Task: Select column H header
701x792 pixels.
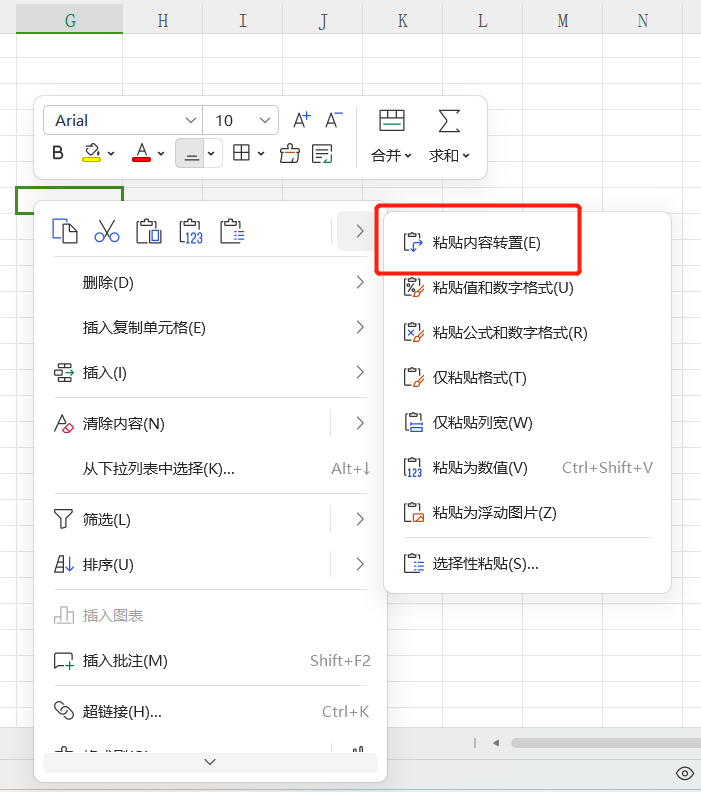Action: [163, 20]
